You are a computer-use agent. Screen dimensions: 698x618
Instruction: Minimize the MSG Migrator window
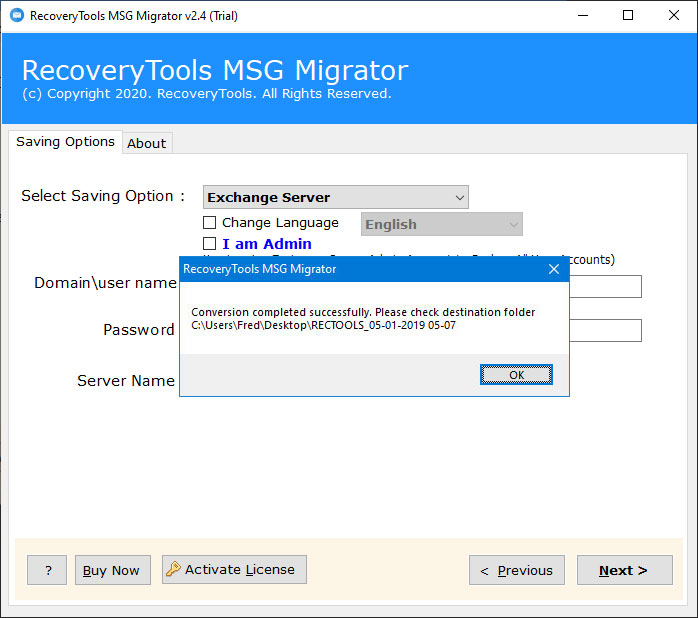(x=583, y=16)
